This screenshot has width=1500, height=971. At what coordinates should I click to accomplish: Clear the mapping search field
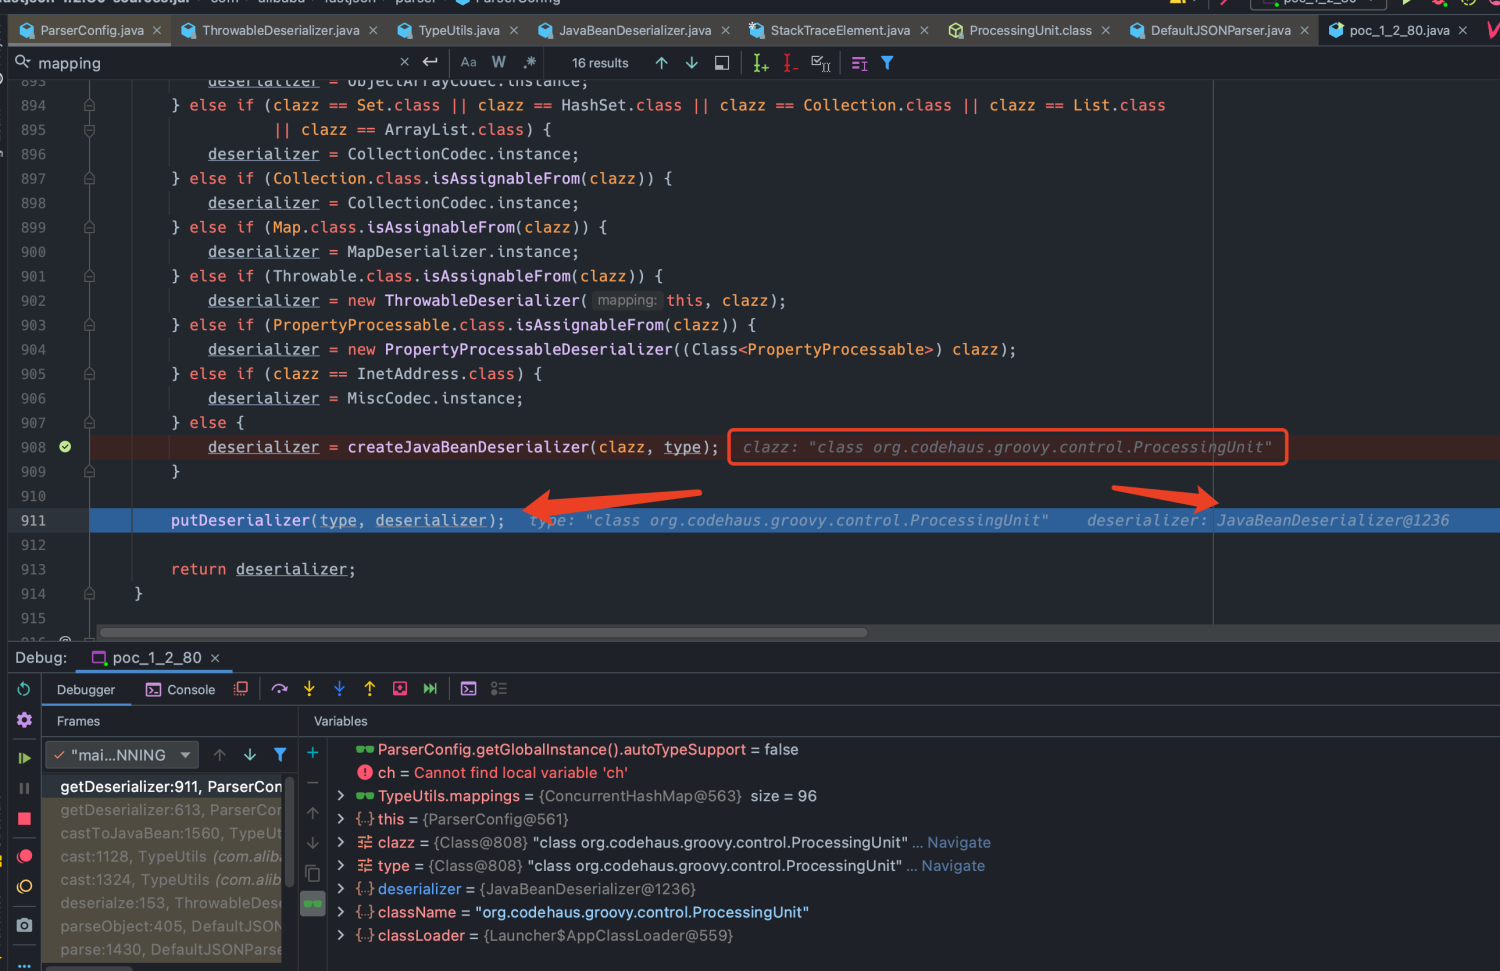click(x=404, y=62)
